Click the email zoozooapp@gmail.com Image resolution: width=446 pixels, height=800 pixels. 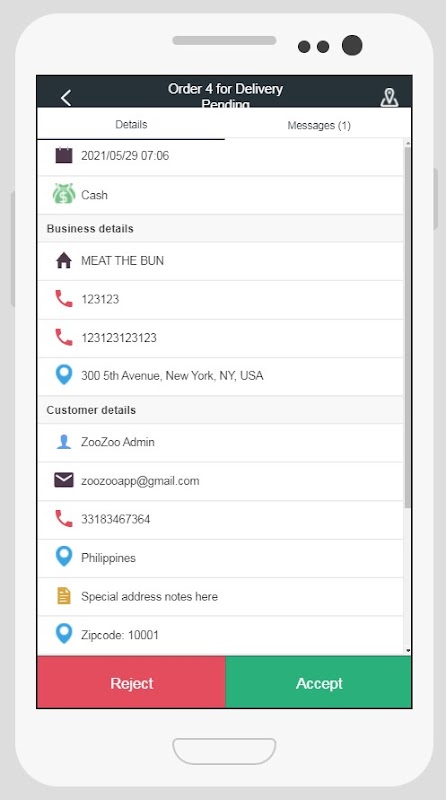(140, 481)
